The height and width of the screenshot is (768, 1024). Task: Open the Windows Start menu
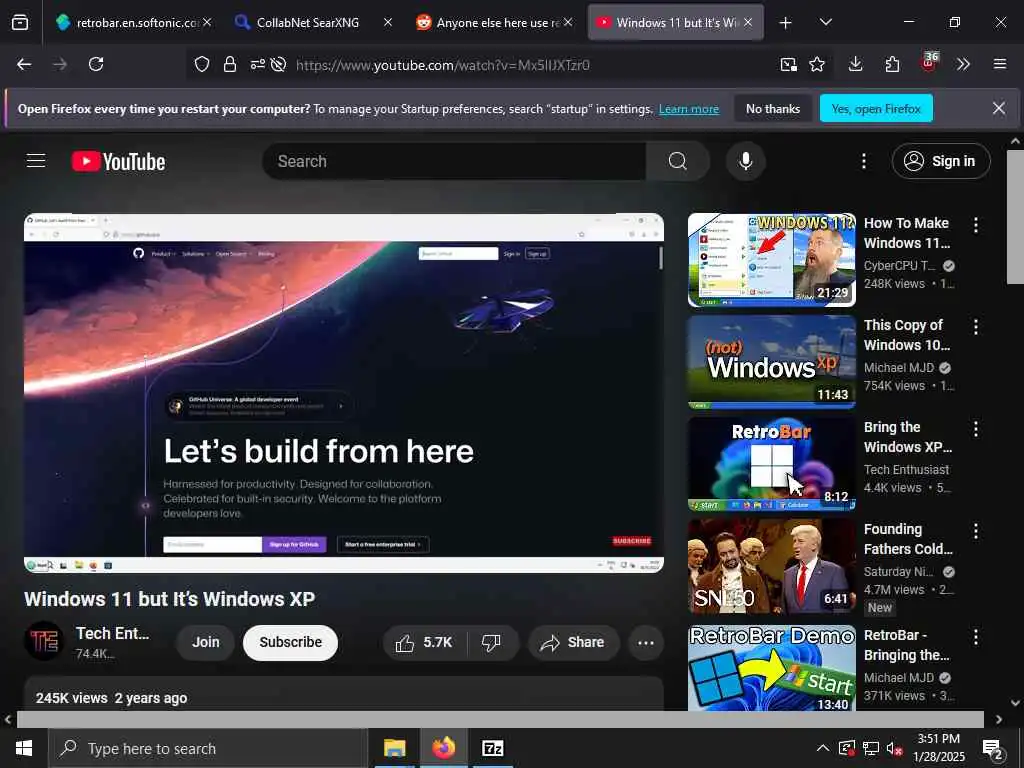click(x=24, y=748)
